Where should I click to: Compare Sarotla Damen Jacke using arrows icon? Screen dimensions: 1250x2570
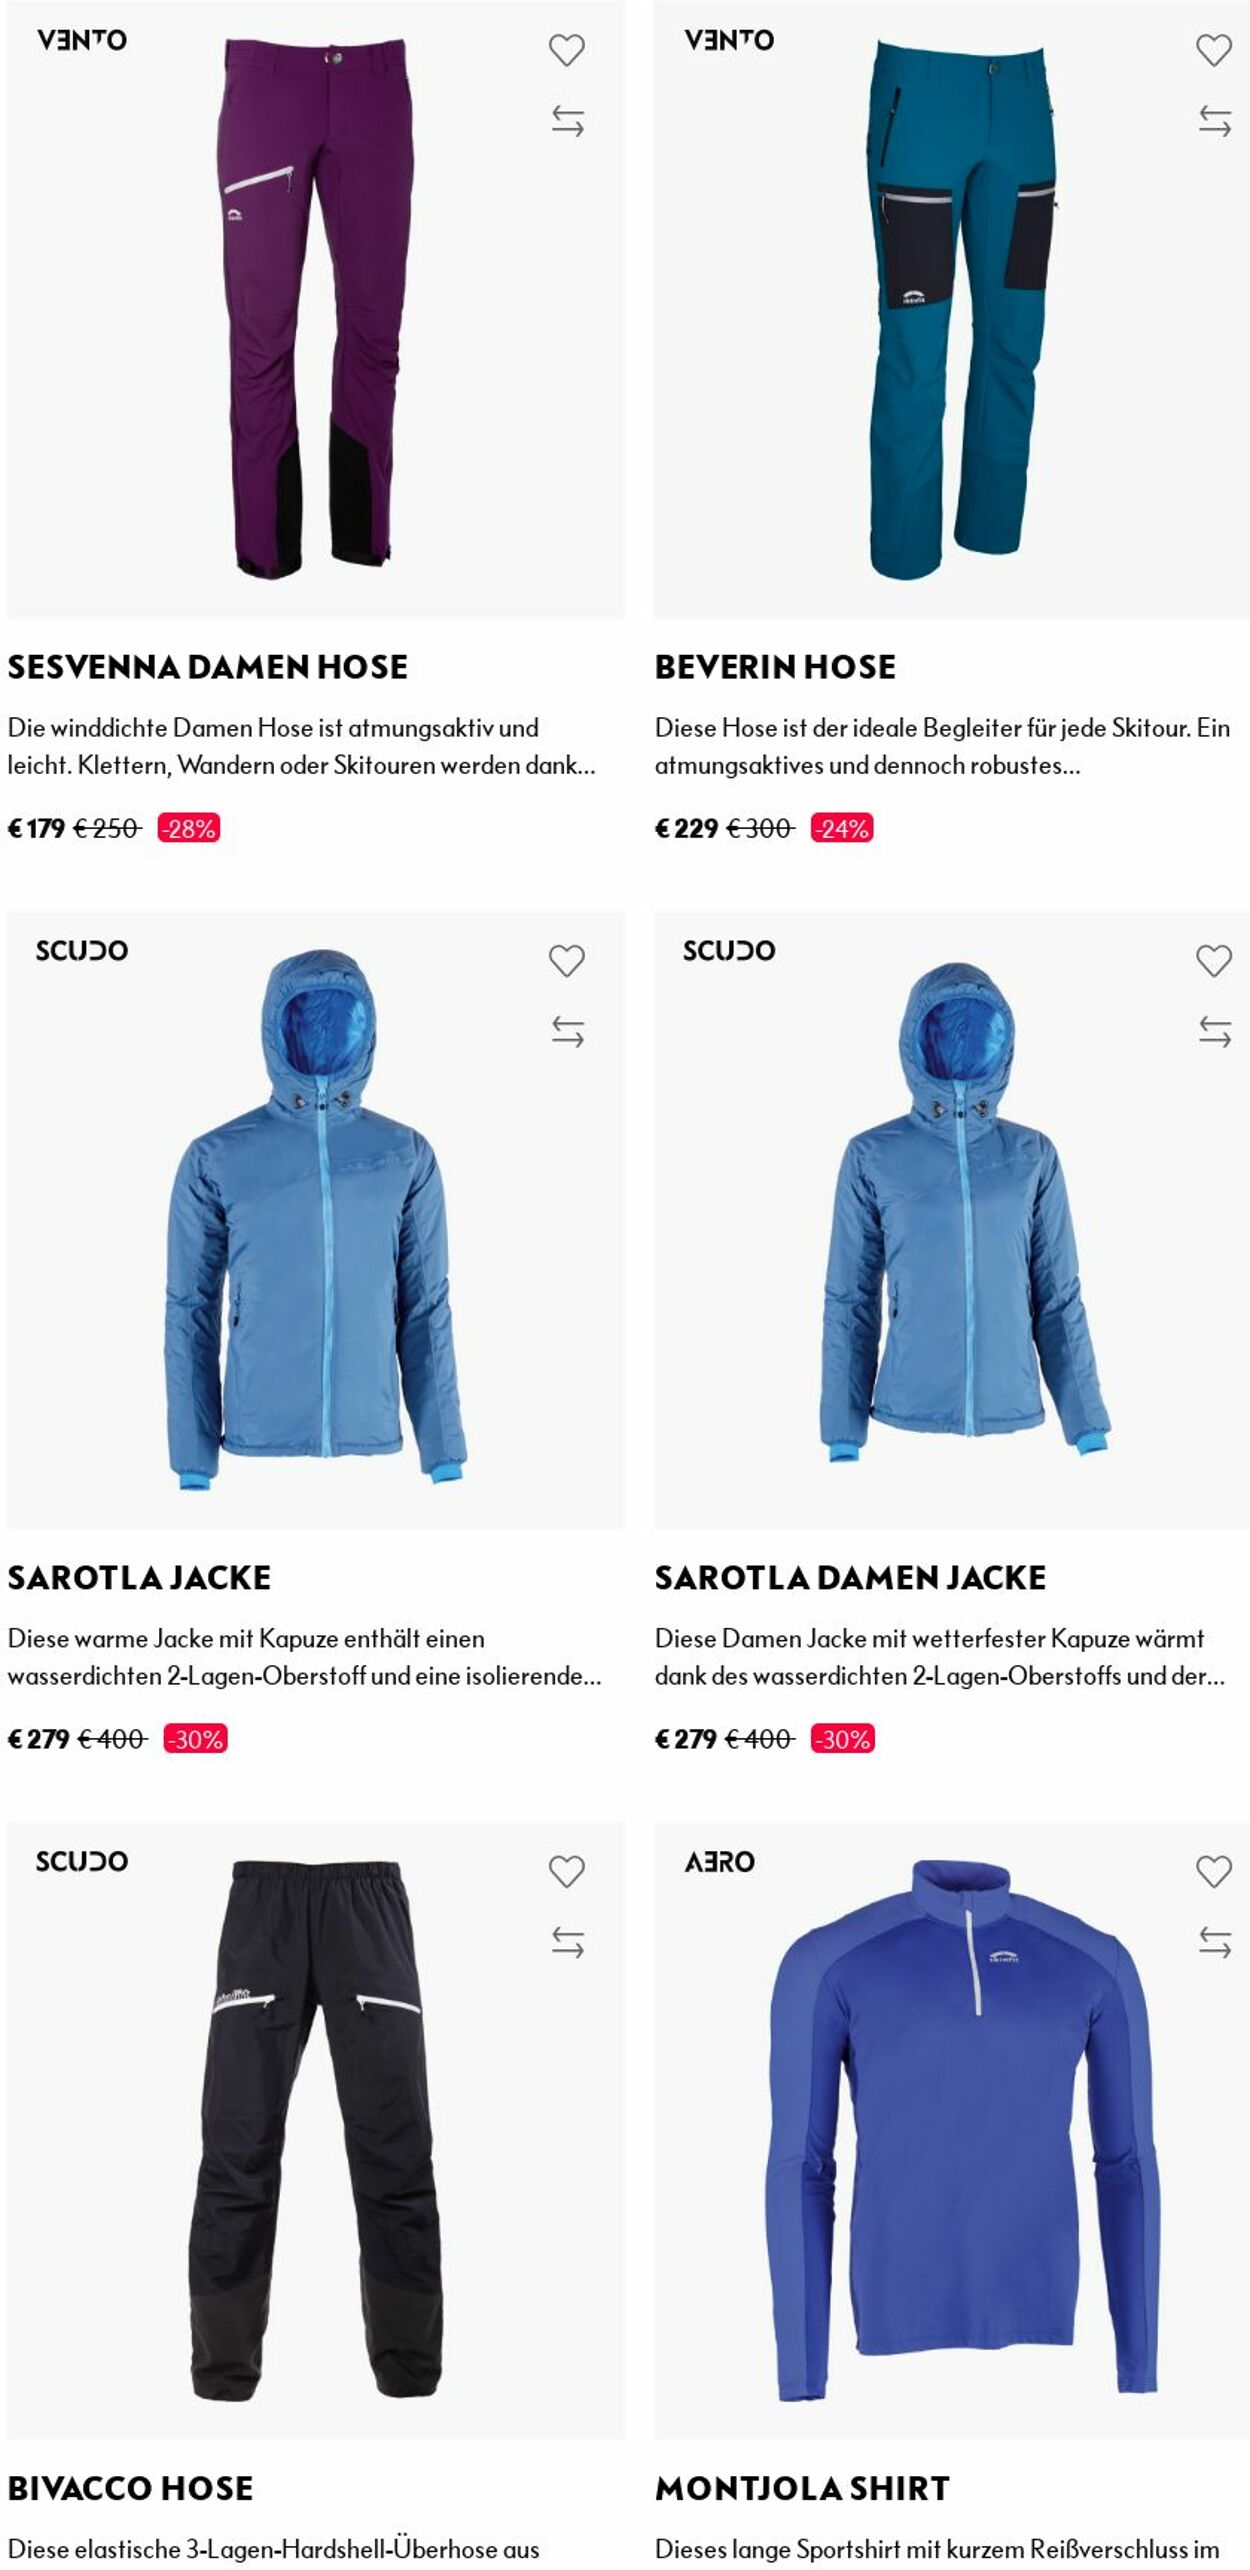pyautogui.click(x=1214, y=1032)
